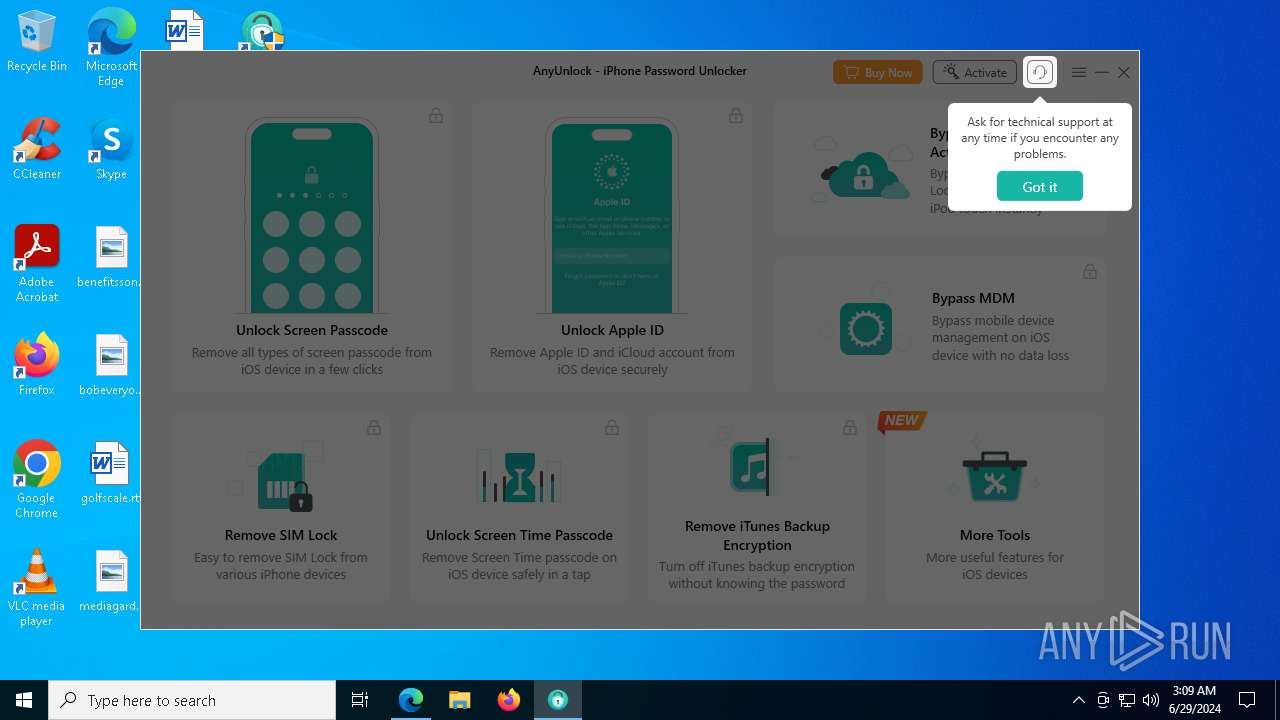Open Microsoft Edge desktop shortcut
The width and height of the screenshot is (1280, 720).
111,48
